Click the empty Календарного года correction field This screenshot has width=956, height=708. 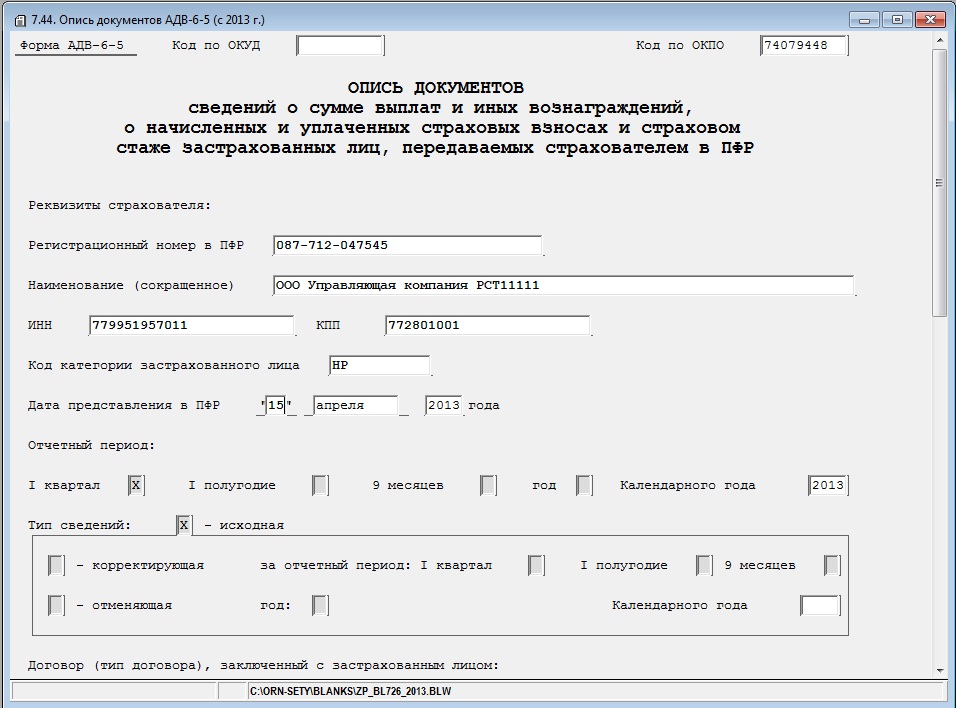[820, 606]
